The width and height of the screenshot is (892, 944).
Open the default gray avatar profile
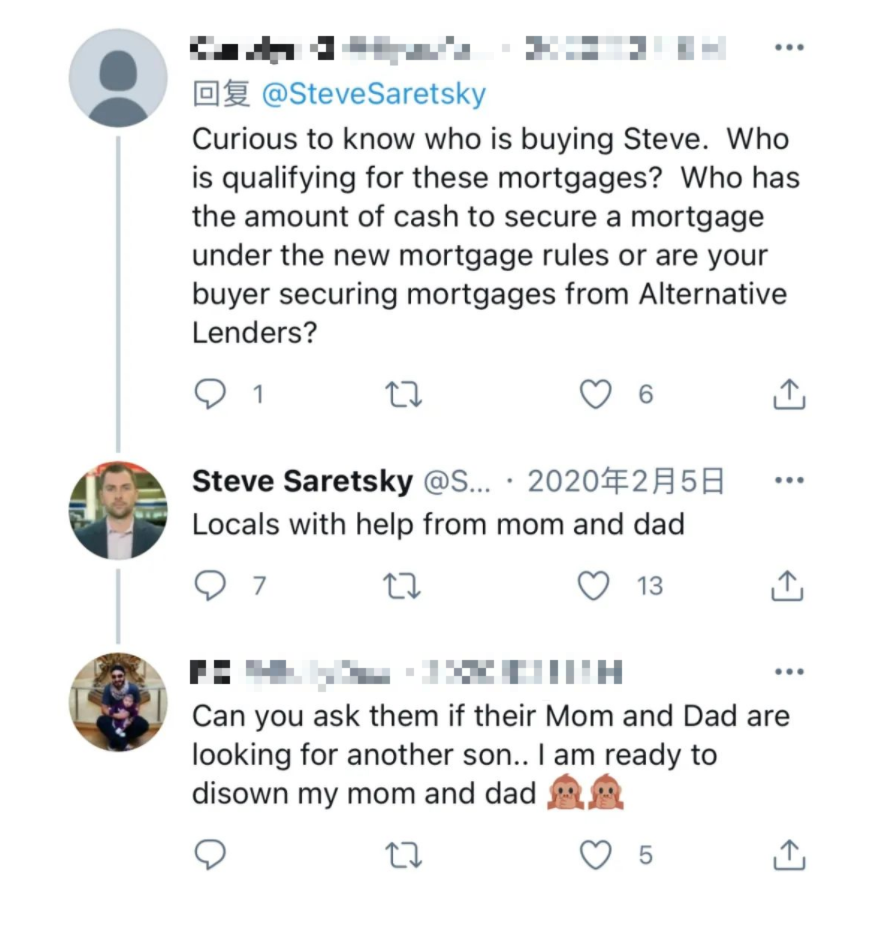pos(118,78)
